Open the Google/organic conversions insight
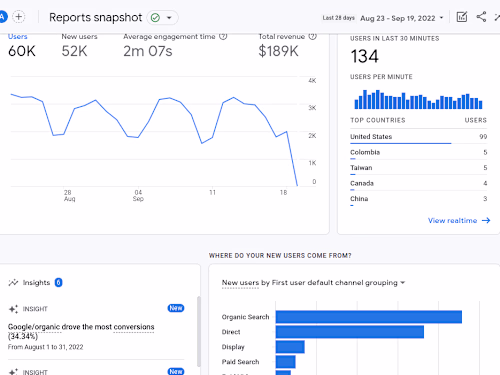The height and width of the screenshot is (375, 500). [x=81, y=331]
